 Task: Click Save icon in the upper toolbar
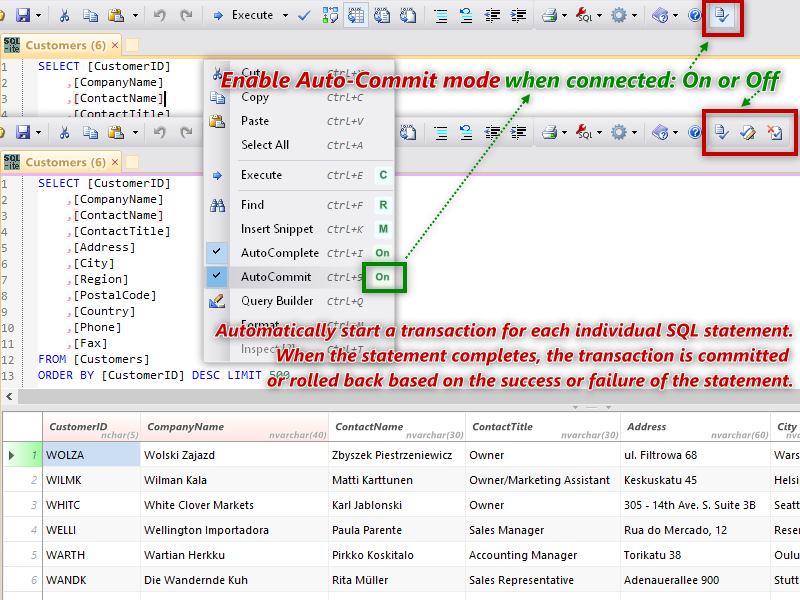[23, 15]
